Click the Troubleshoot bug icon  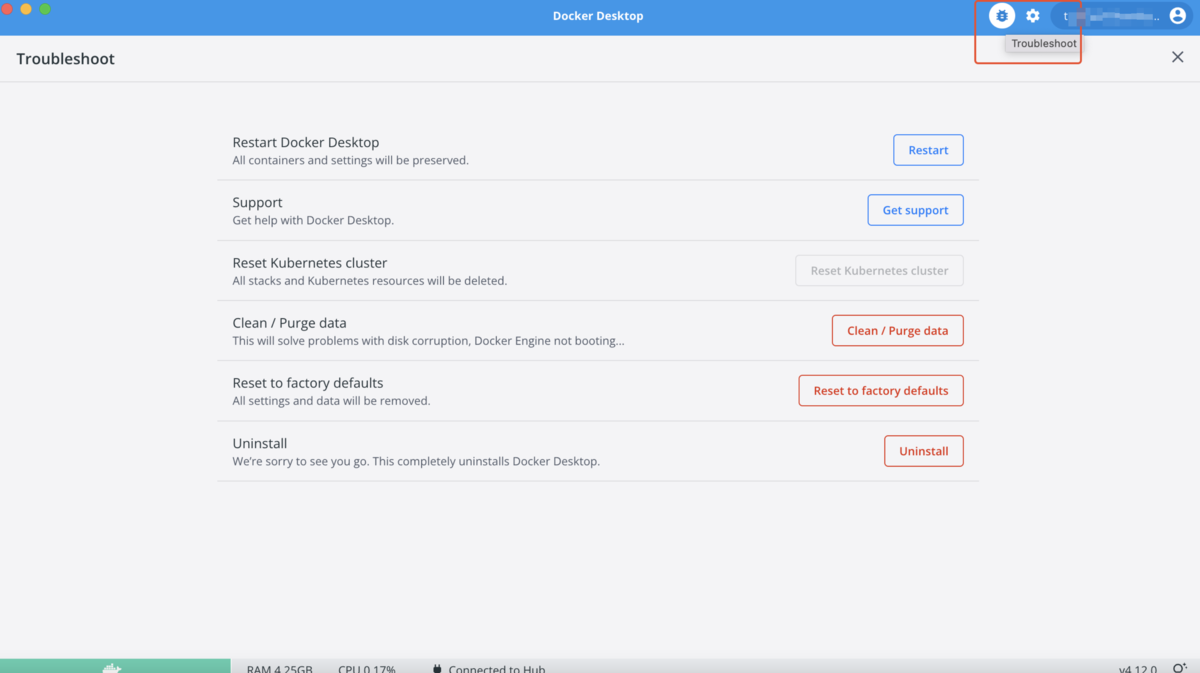[1002, 16]
